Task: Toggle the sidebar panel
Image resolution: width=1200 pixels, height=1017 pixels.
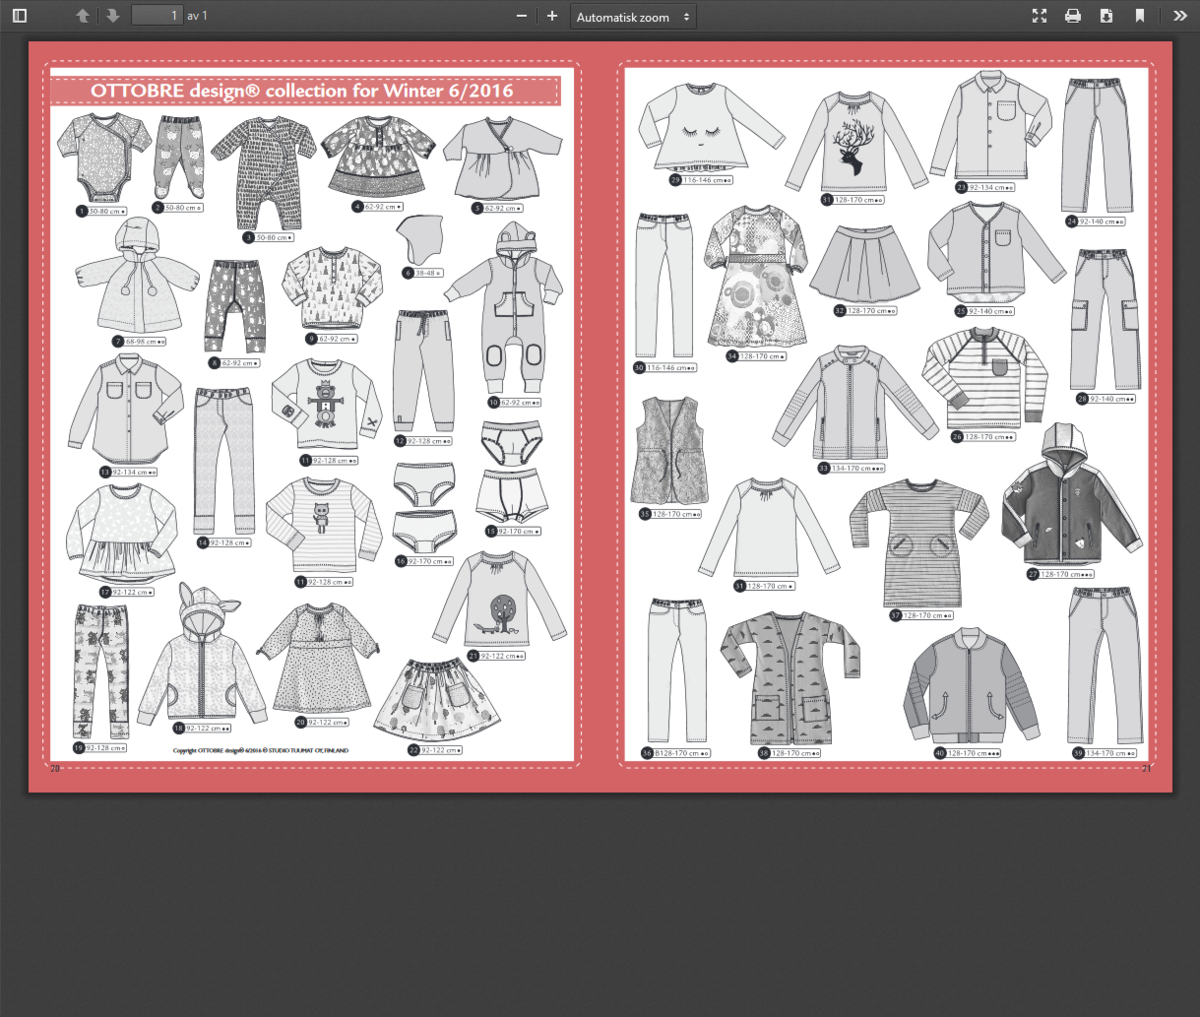Action: tap(19, 16)
